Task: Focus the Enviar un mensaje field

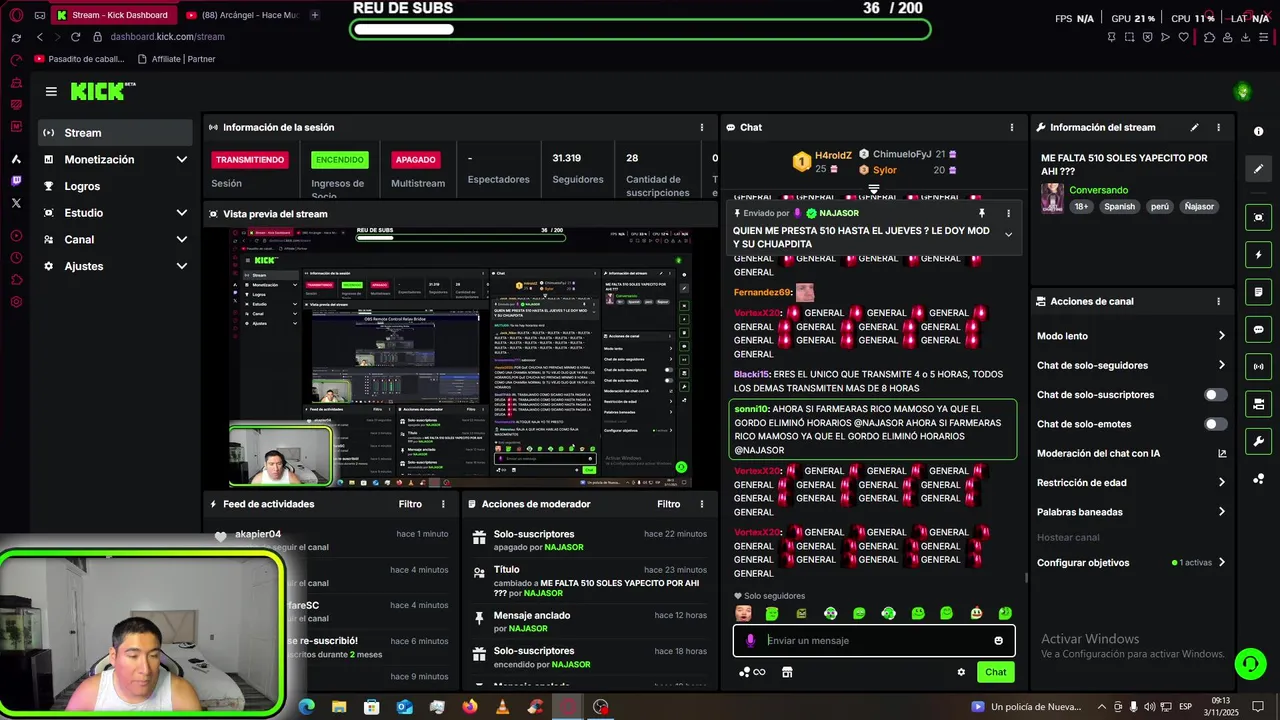Action: click(x=876, y=641)
